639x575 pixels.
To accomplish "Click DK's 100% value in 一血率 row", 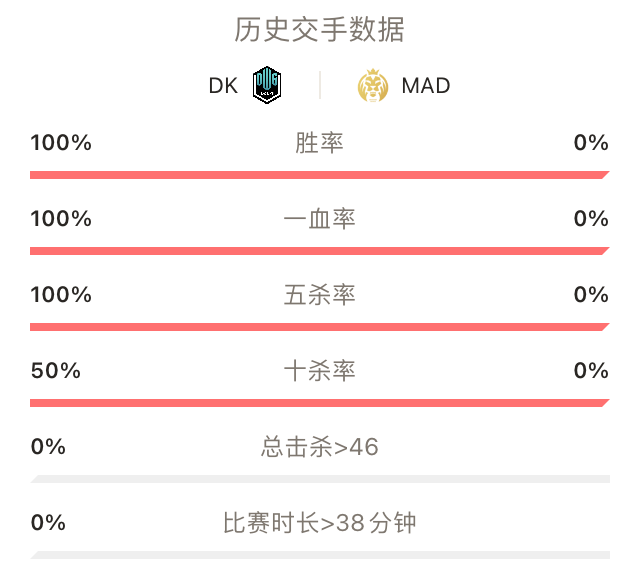I will [61, 219].
